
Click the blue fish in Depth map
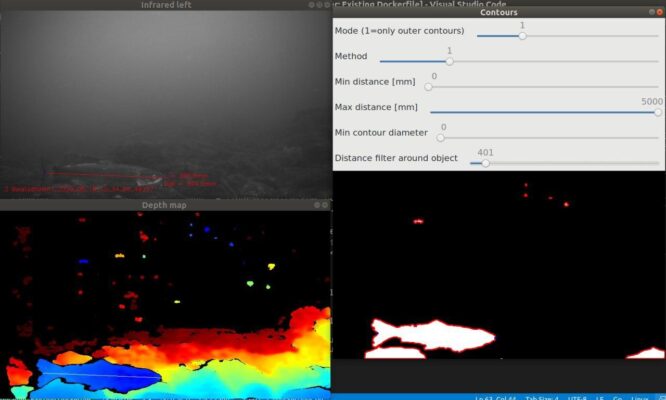tap(99, 375)
